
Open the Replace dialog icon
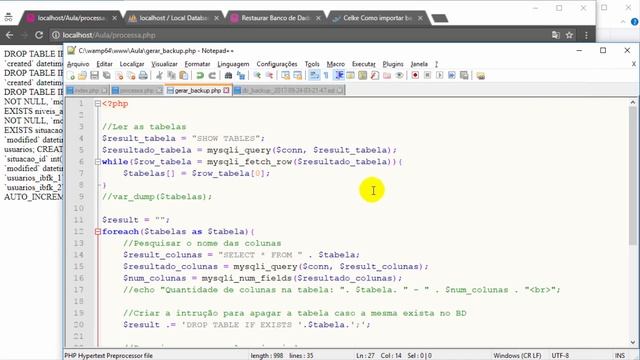(x=241, y=76)
